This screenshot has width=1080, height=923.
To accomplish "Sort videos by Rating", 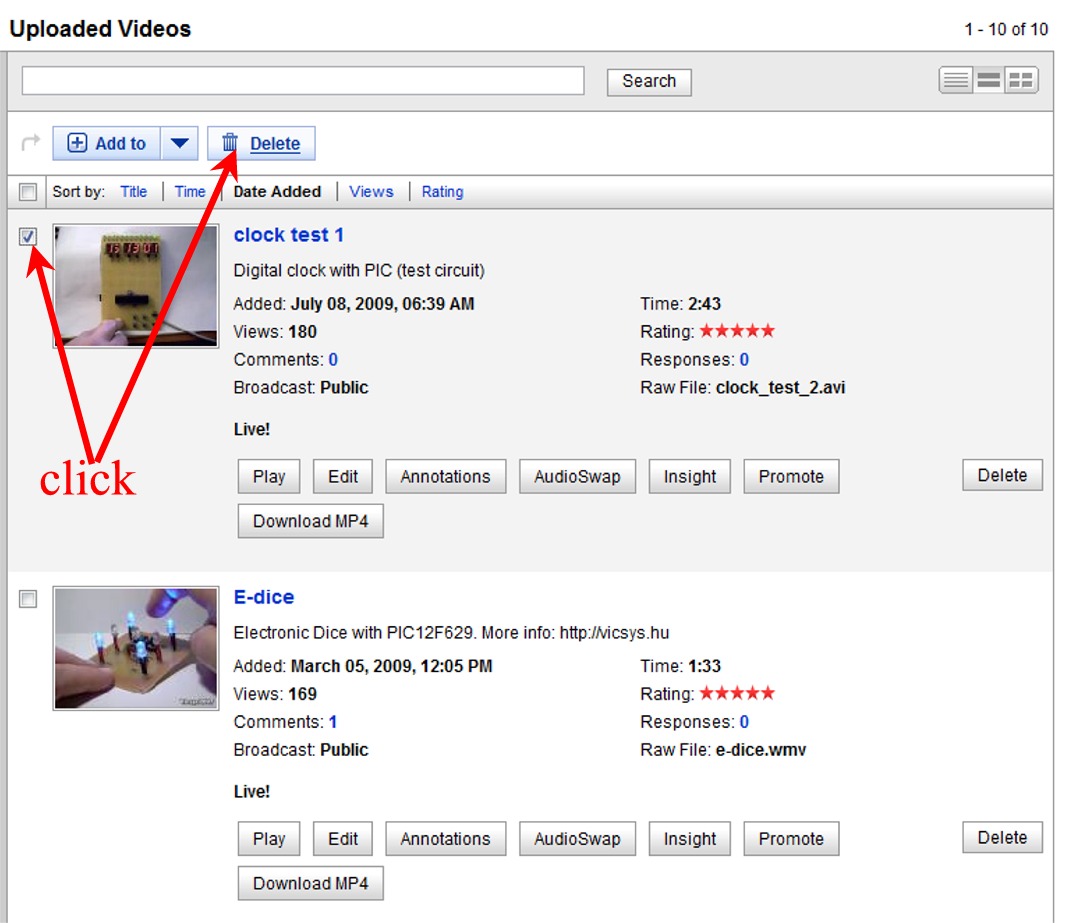I will 442,191.
